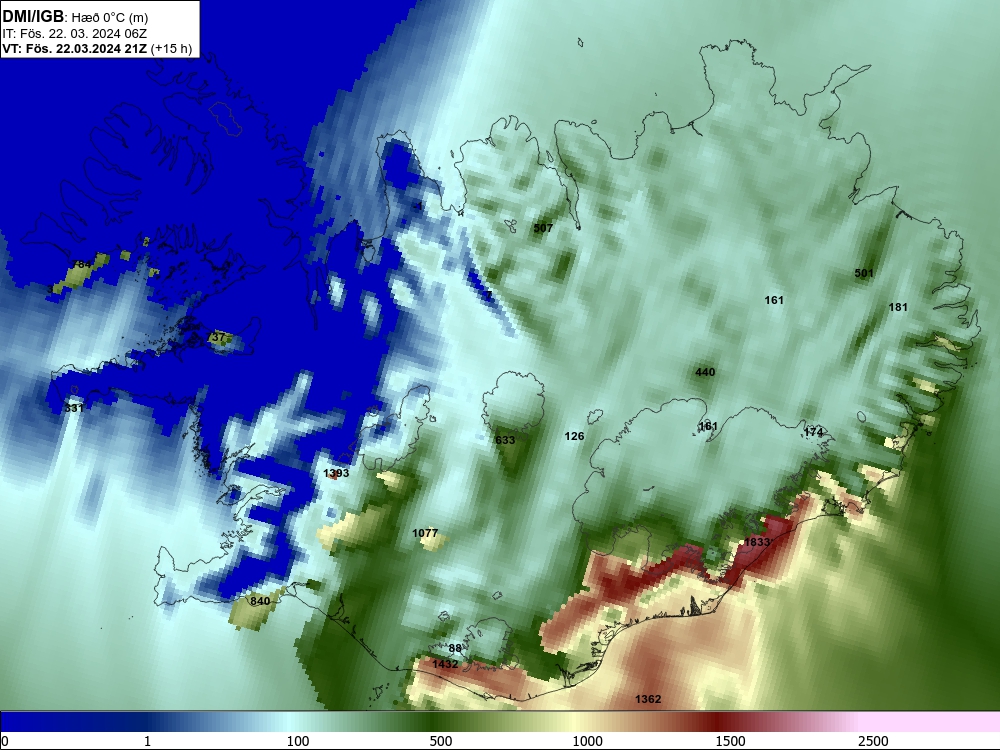Click the "(+15 h)" forecast offset text
Viewport: 1000px width, 750px height.
(172, 48)
